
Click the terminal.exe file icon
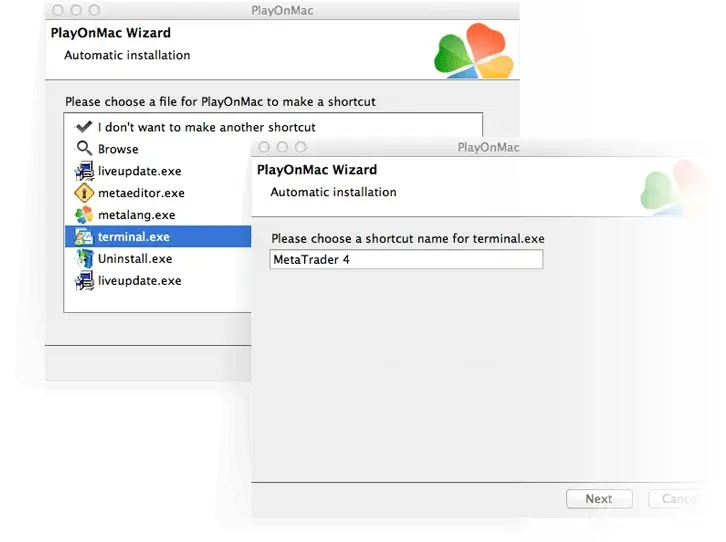point(84,237)
